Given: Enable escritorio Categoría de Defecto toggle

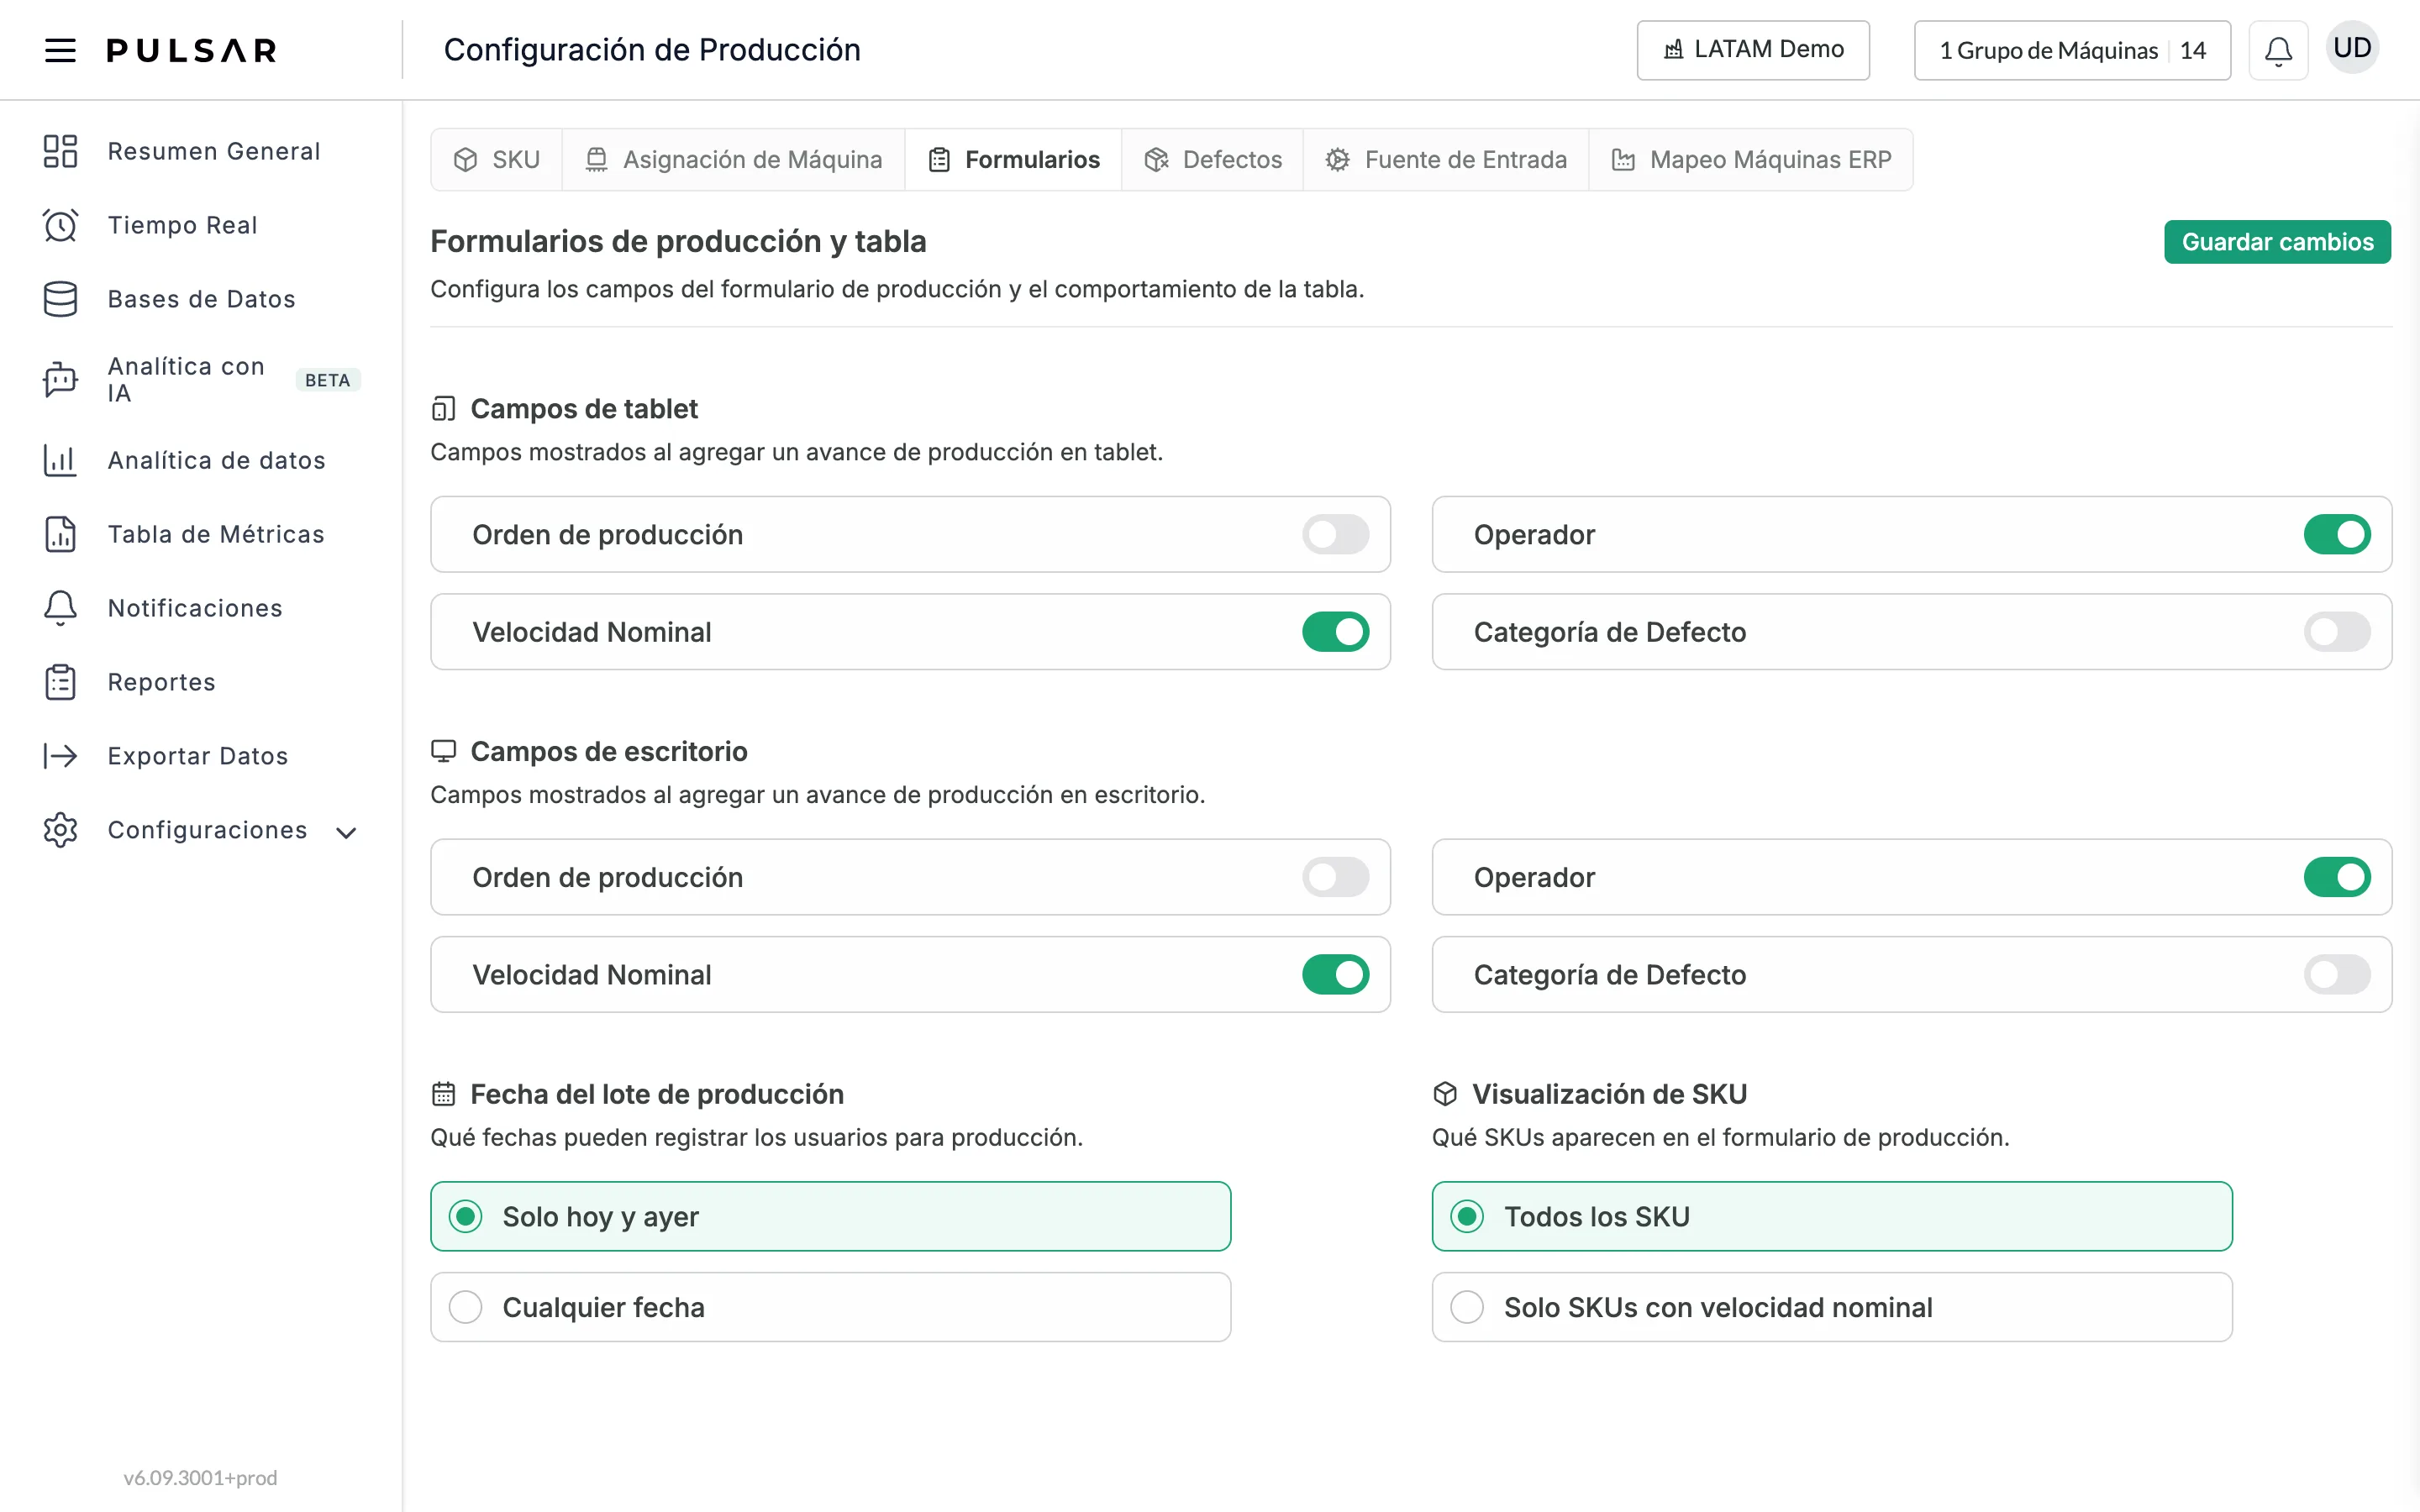Looking at the screenshot, I should pos(2337,974).
